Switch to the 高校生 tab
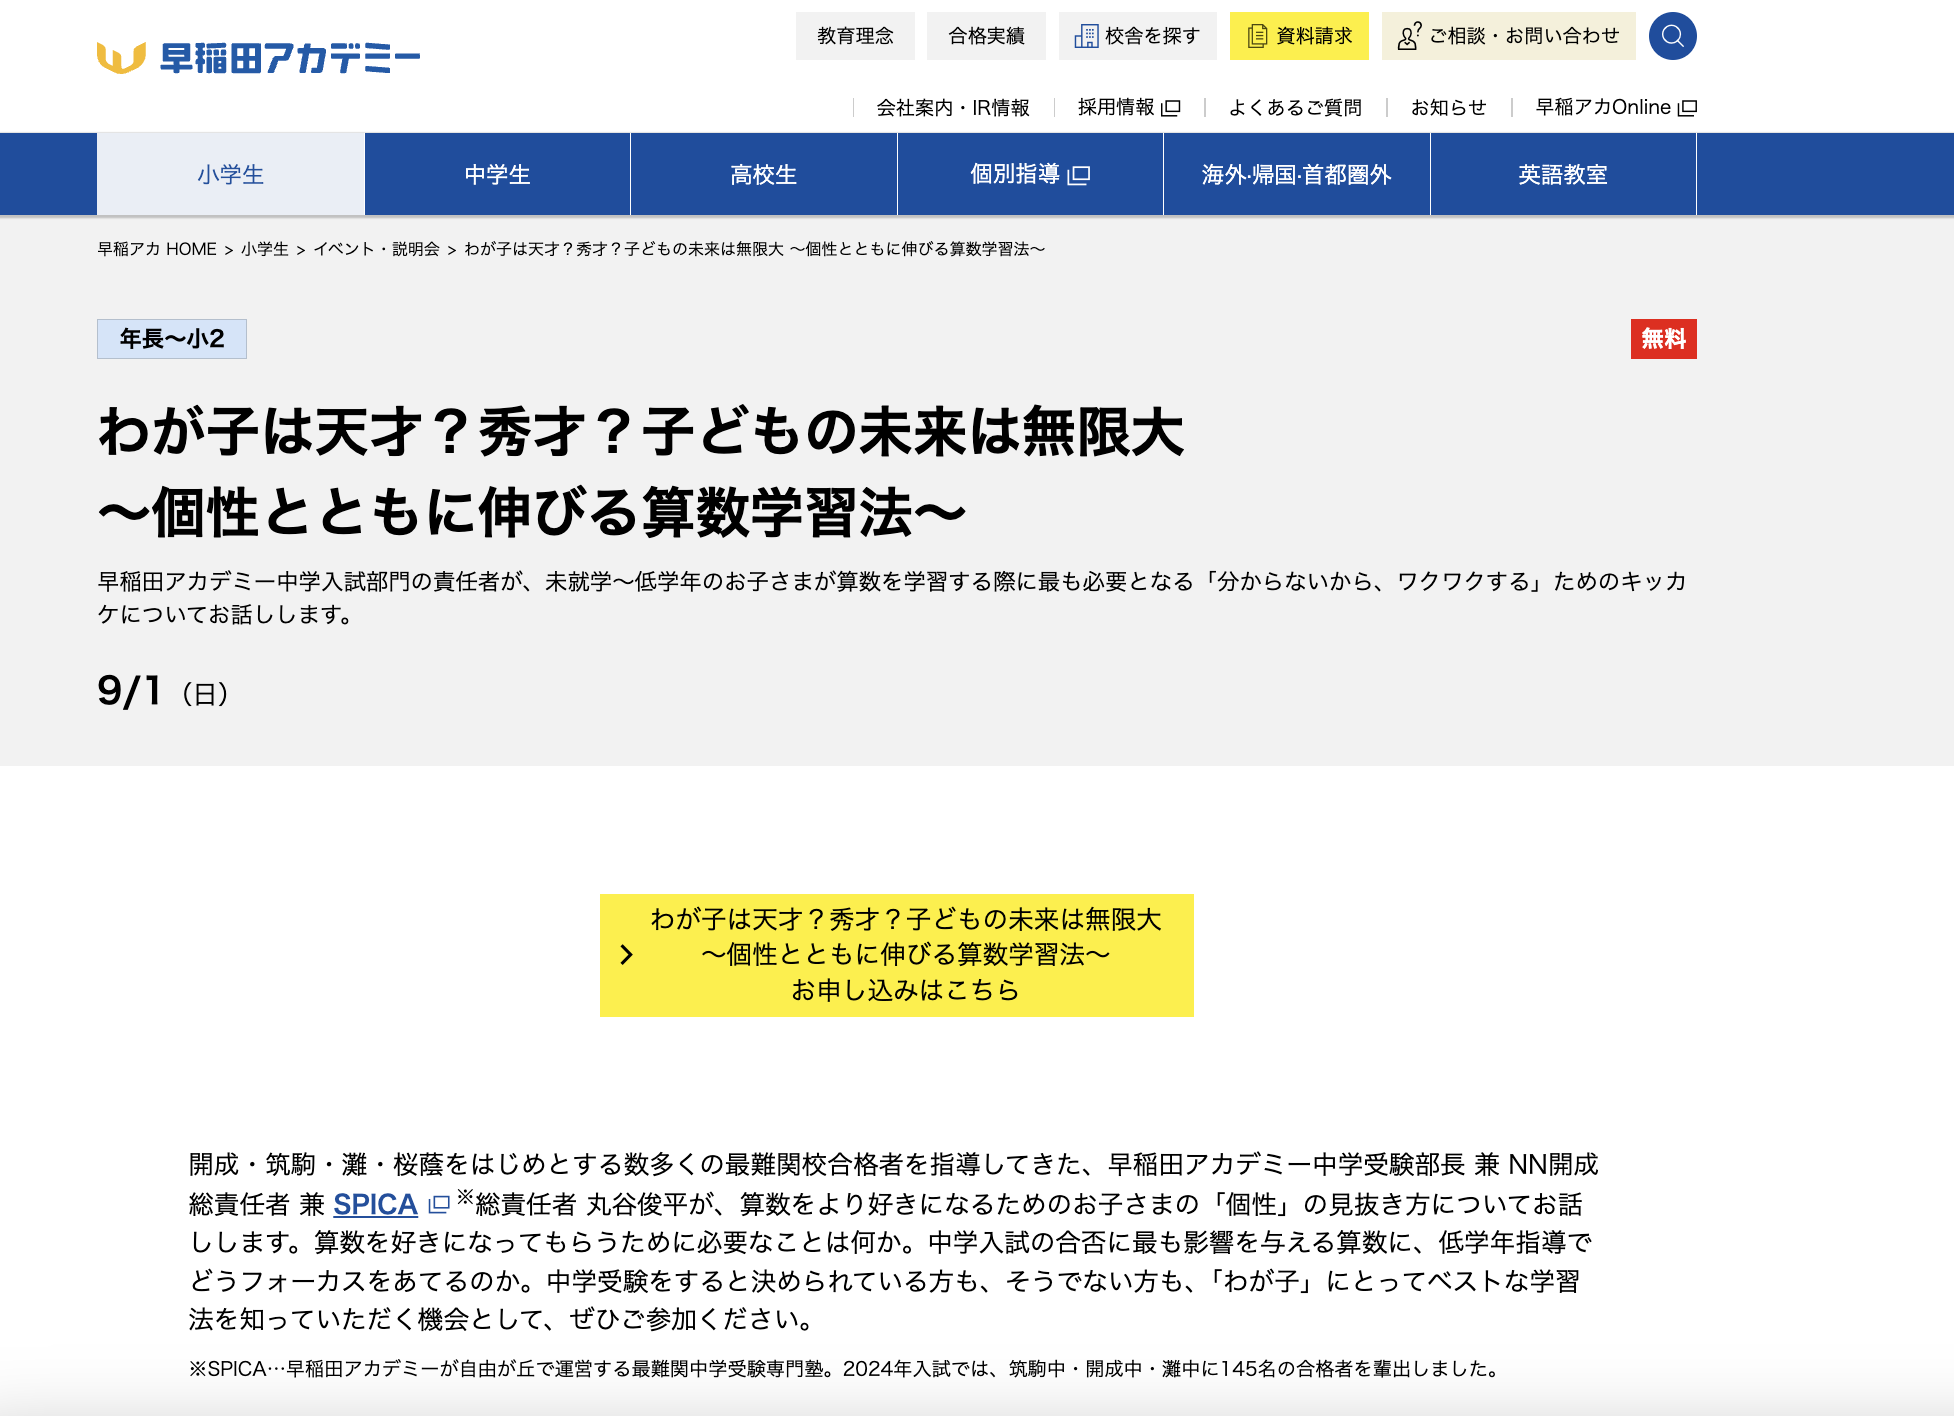1954x1416 pixels. point(762,173)
